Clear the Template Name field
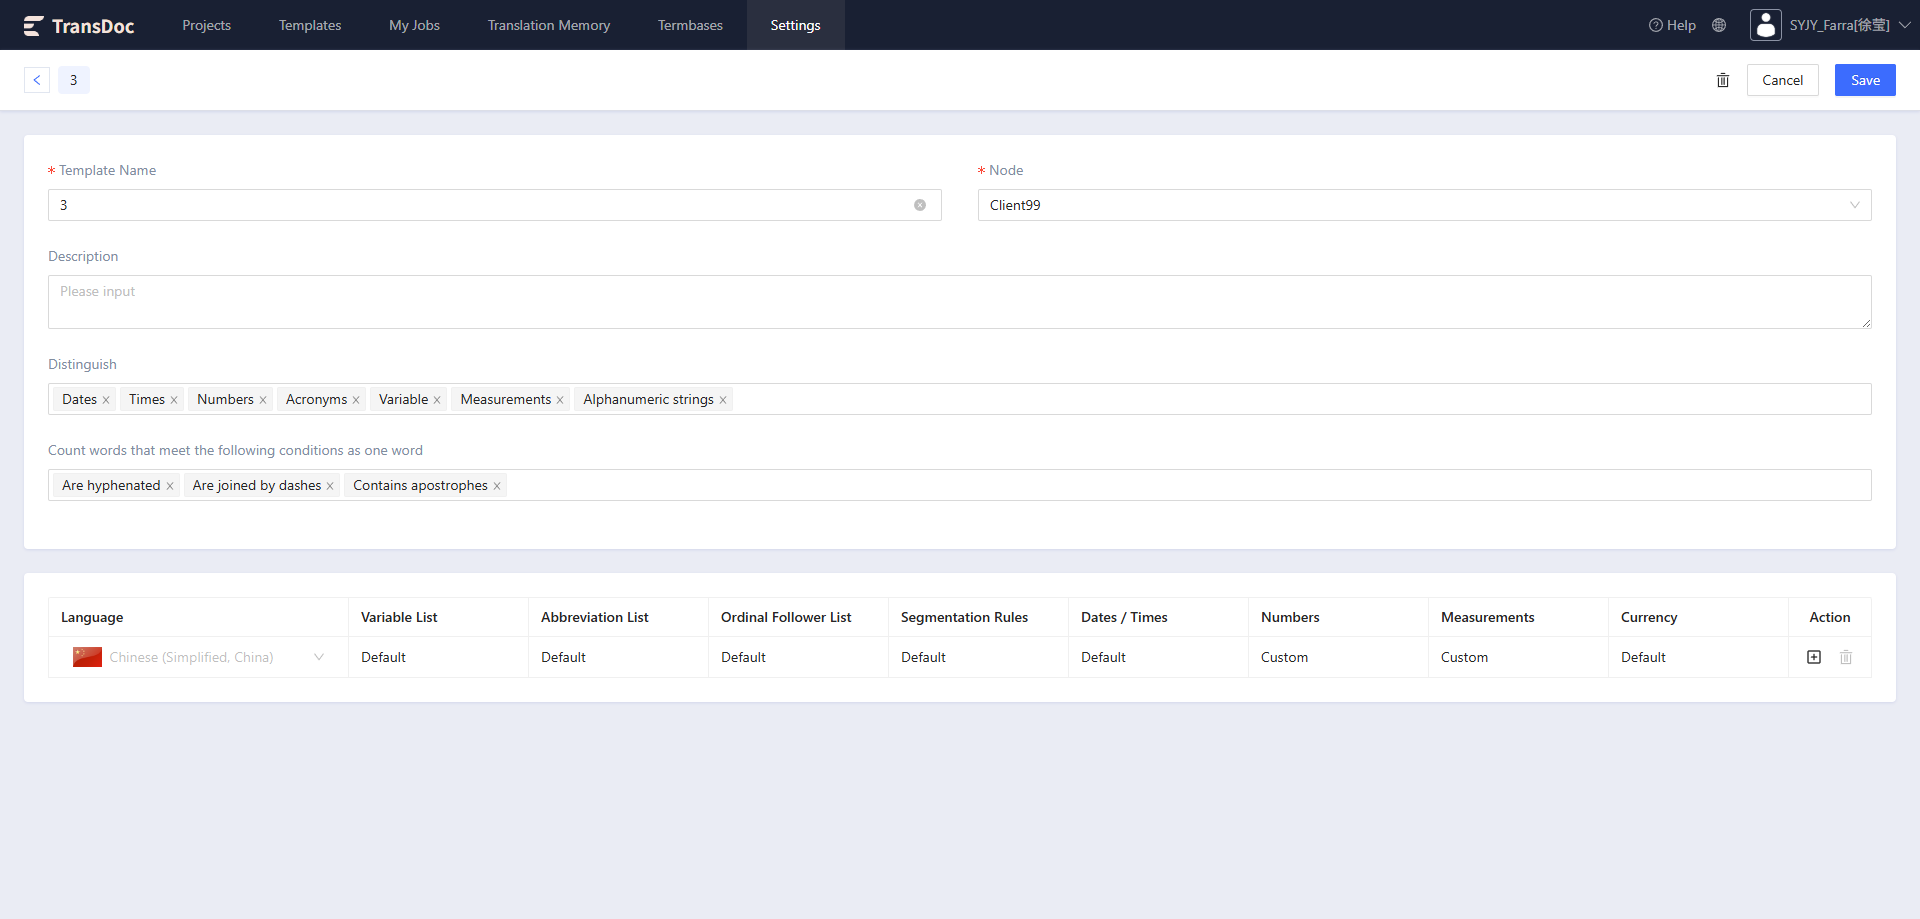Image resolution: width=1920 pixels, height=919 pixels. 920,205
